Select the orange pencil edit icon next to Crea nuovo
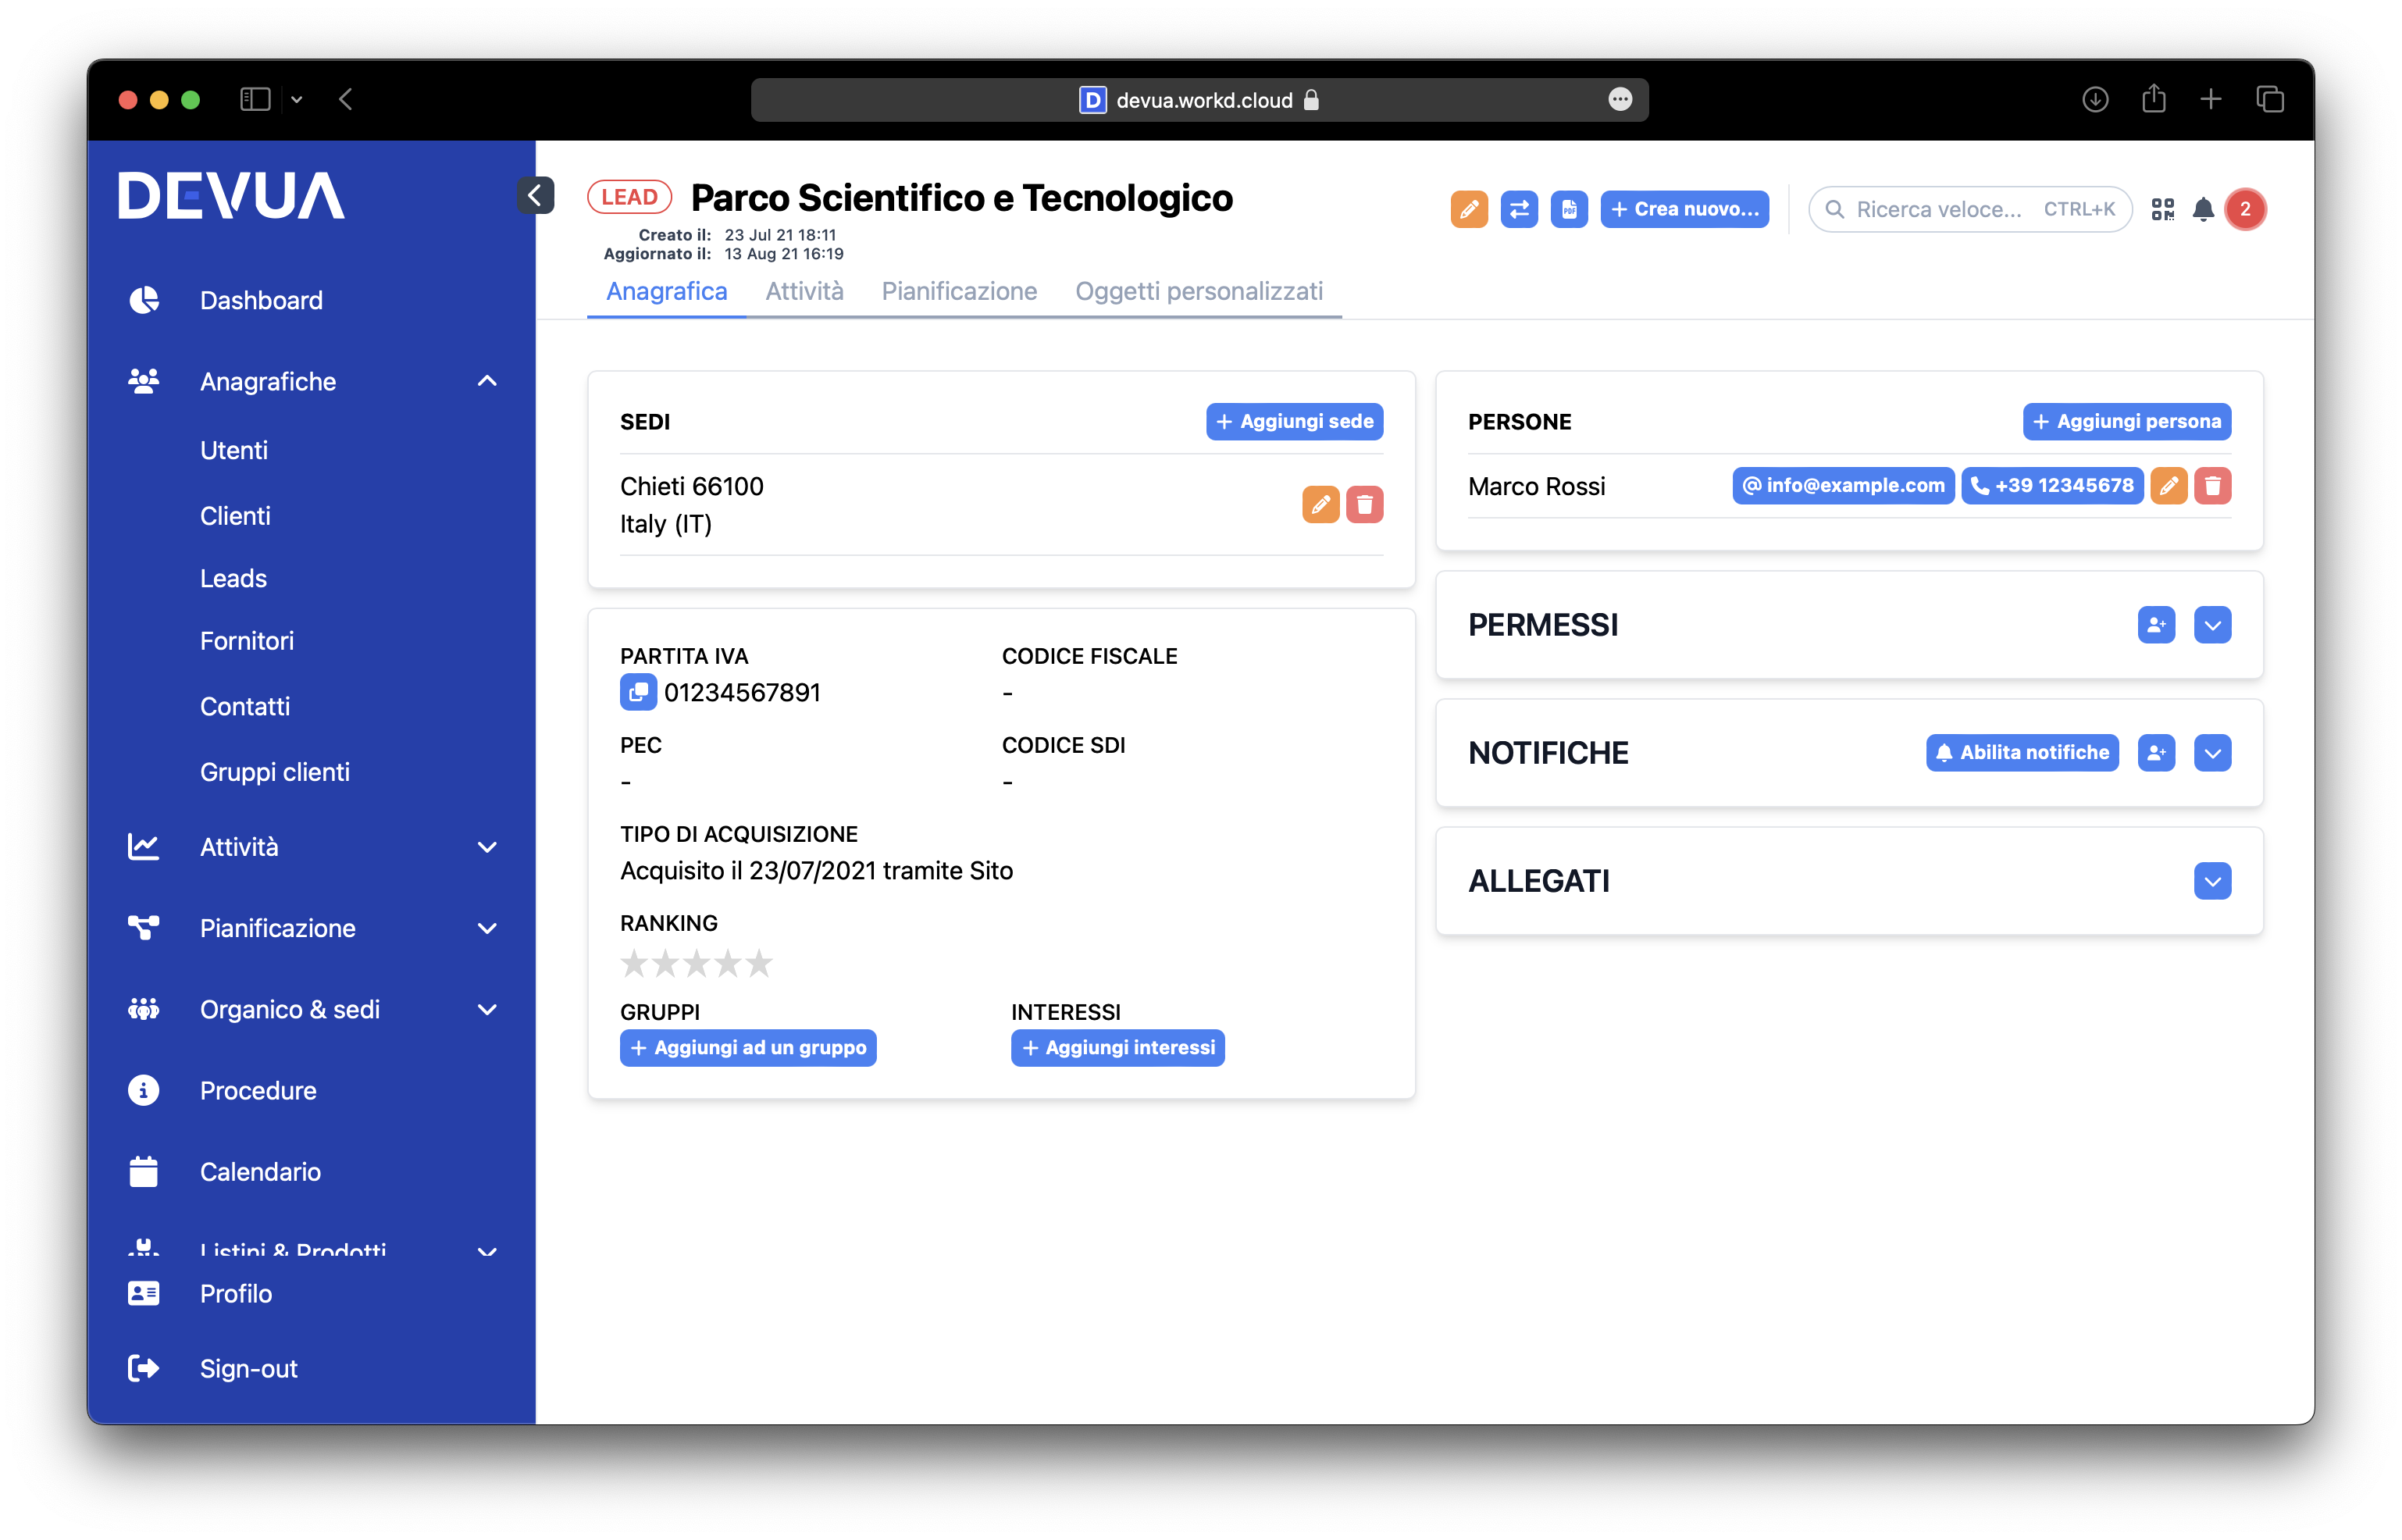 [1469, 209]
